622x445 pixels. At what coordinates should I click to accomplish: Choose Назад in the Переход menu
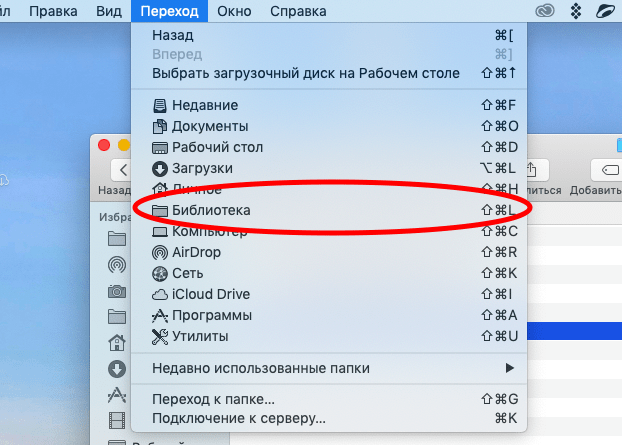click(x=329, y=35)
